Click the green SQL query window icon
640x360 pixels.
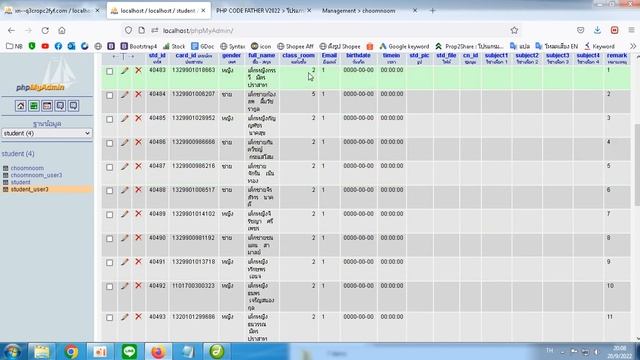click(x=34, y=106)
